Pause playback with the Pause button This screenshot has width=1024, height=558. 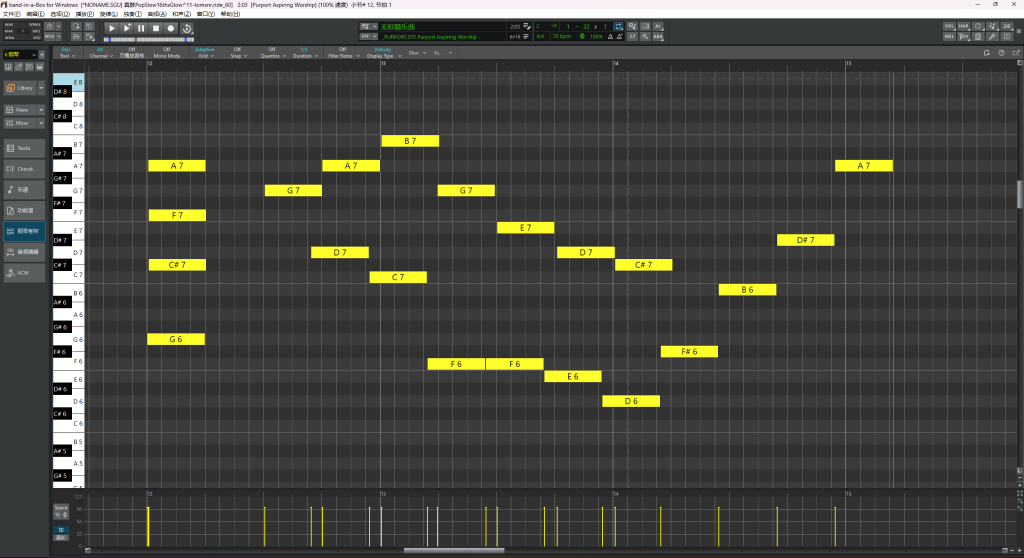coord(141,28)
